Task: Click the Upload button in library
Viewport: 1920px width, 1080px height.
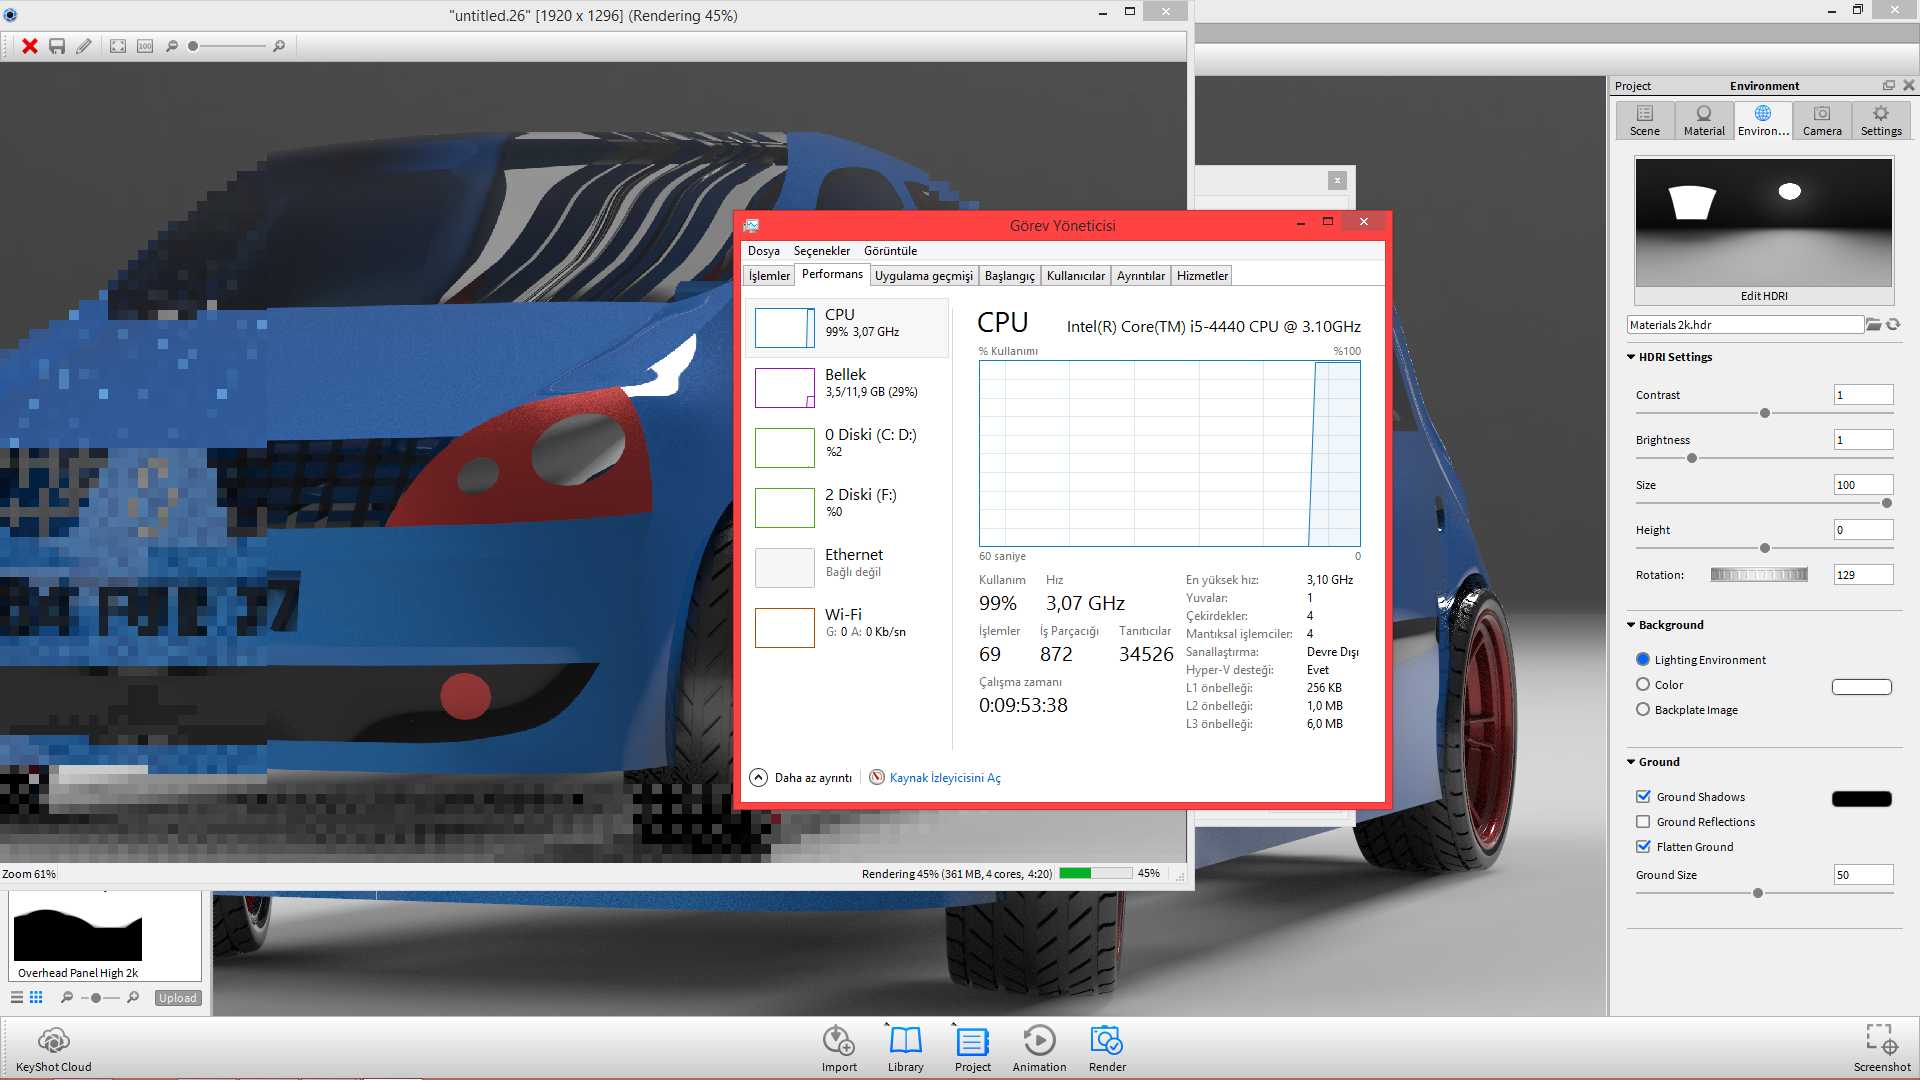Action: click(x=178, y=998)
